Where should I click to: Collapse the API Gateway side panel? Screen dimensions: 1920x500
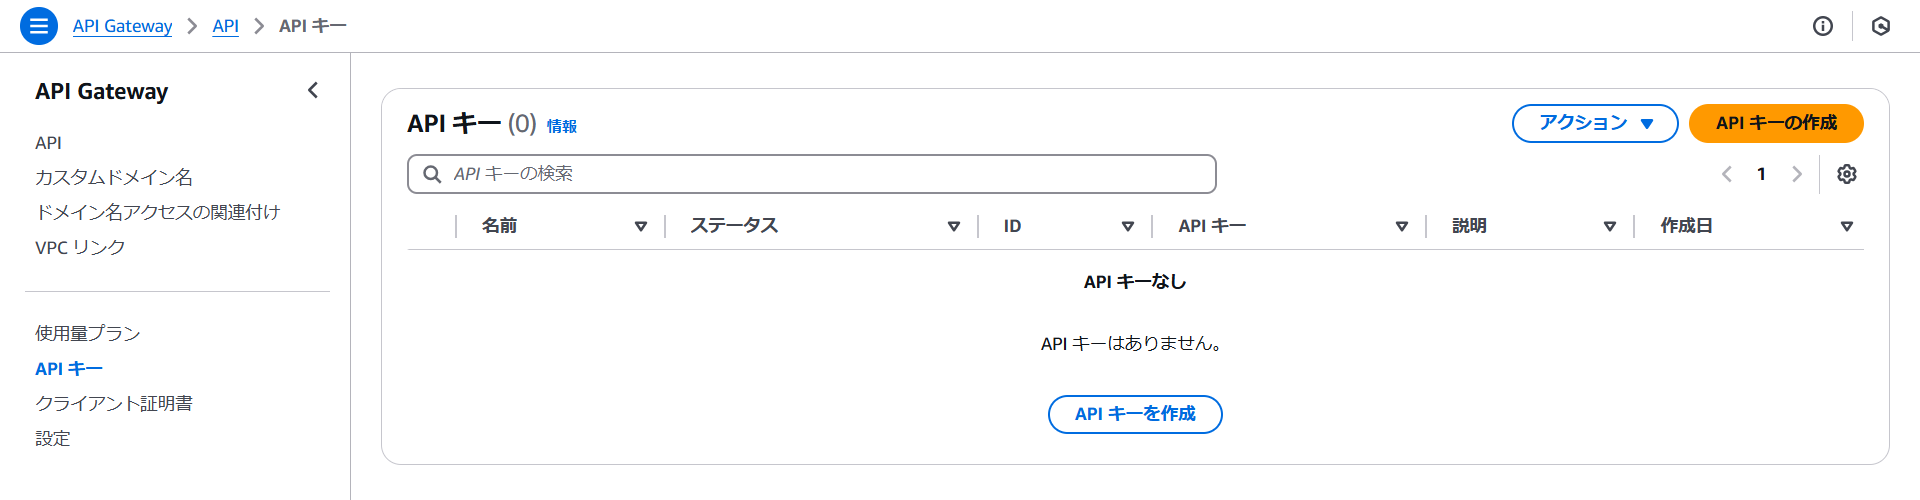(x=313, y=91)
